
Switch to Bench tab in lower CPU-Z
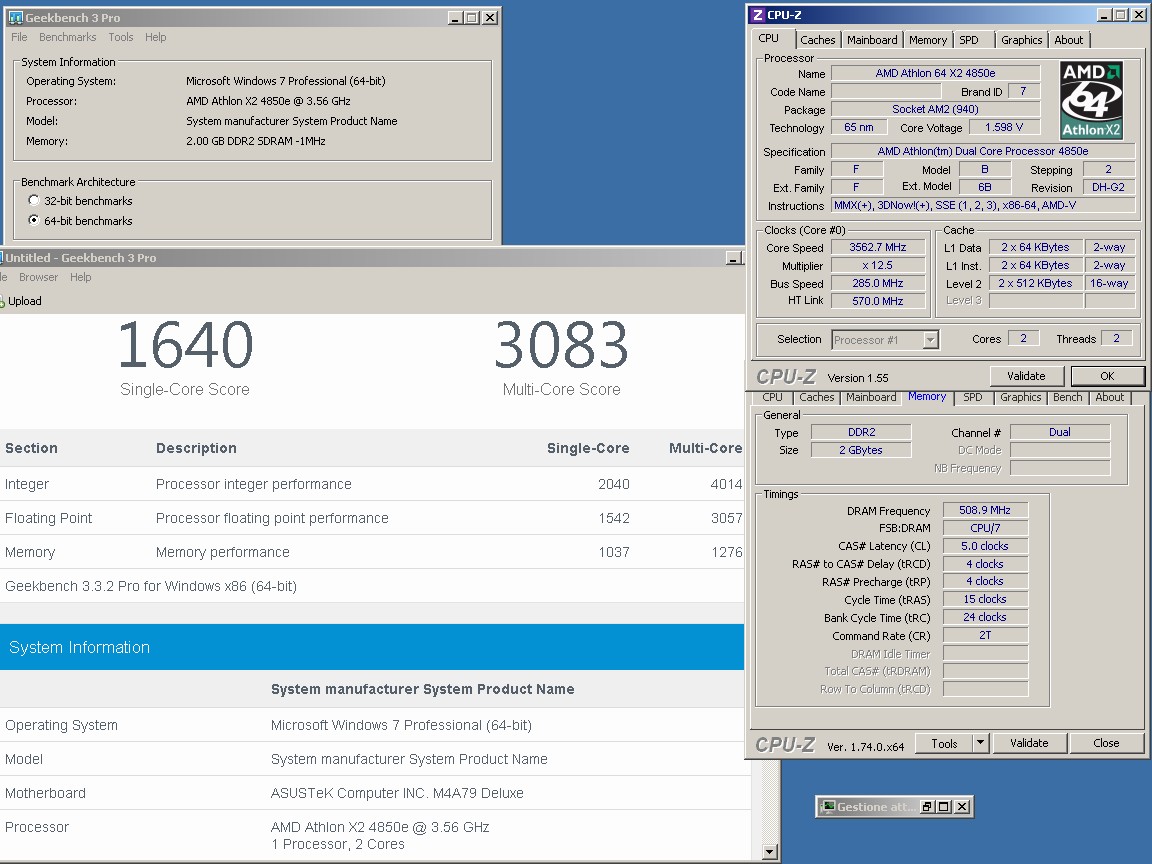point(1068,397)
